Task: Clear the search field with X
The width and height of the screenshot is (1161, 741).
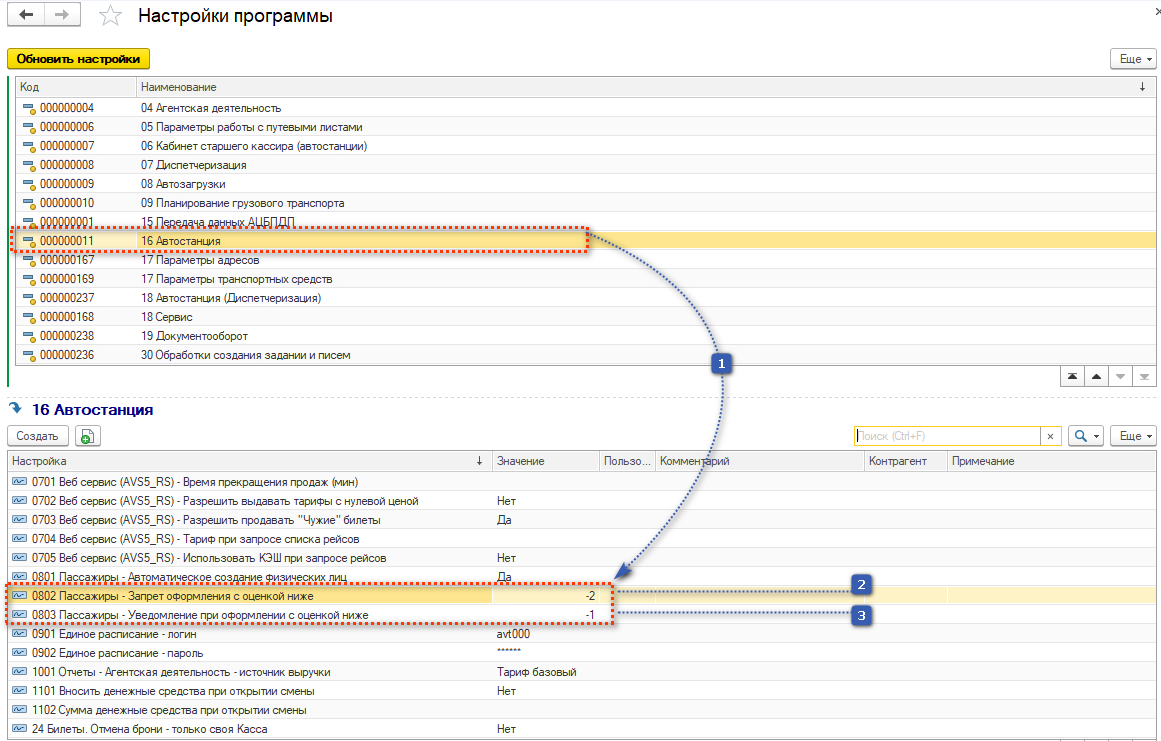Action: (x=1050, y=436)
